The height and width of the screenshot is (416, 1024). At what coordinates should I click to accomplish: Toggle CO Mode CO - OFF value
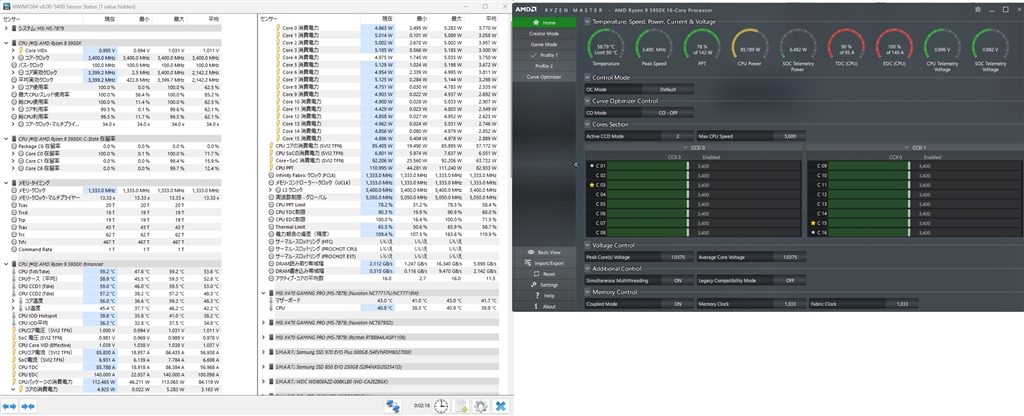667,112
